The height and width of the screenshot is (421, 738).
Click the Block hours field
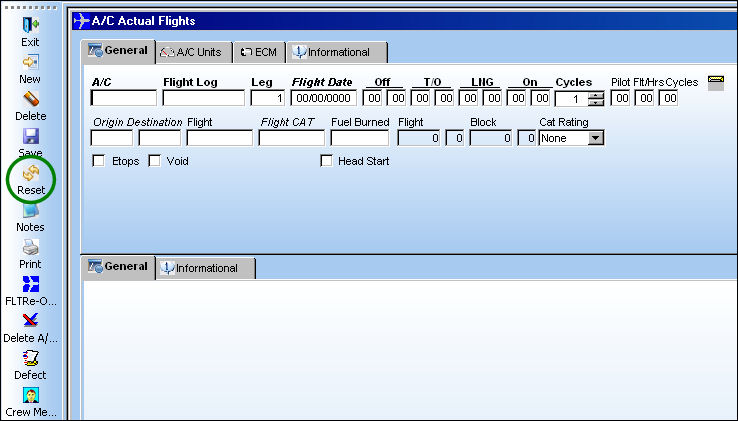click(491, 138)
